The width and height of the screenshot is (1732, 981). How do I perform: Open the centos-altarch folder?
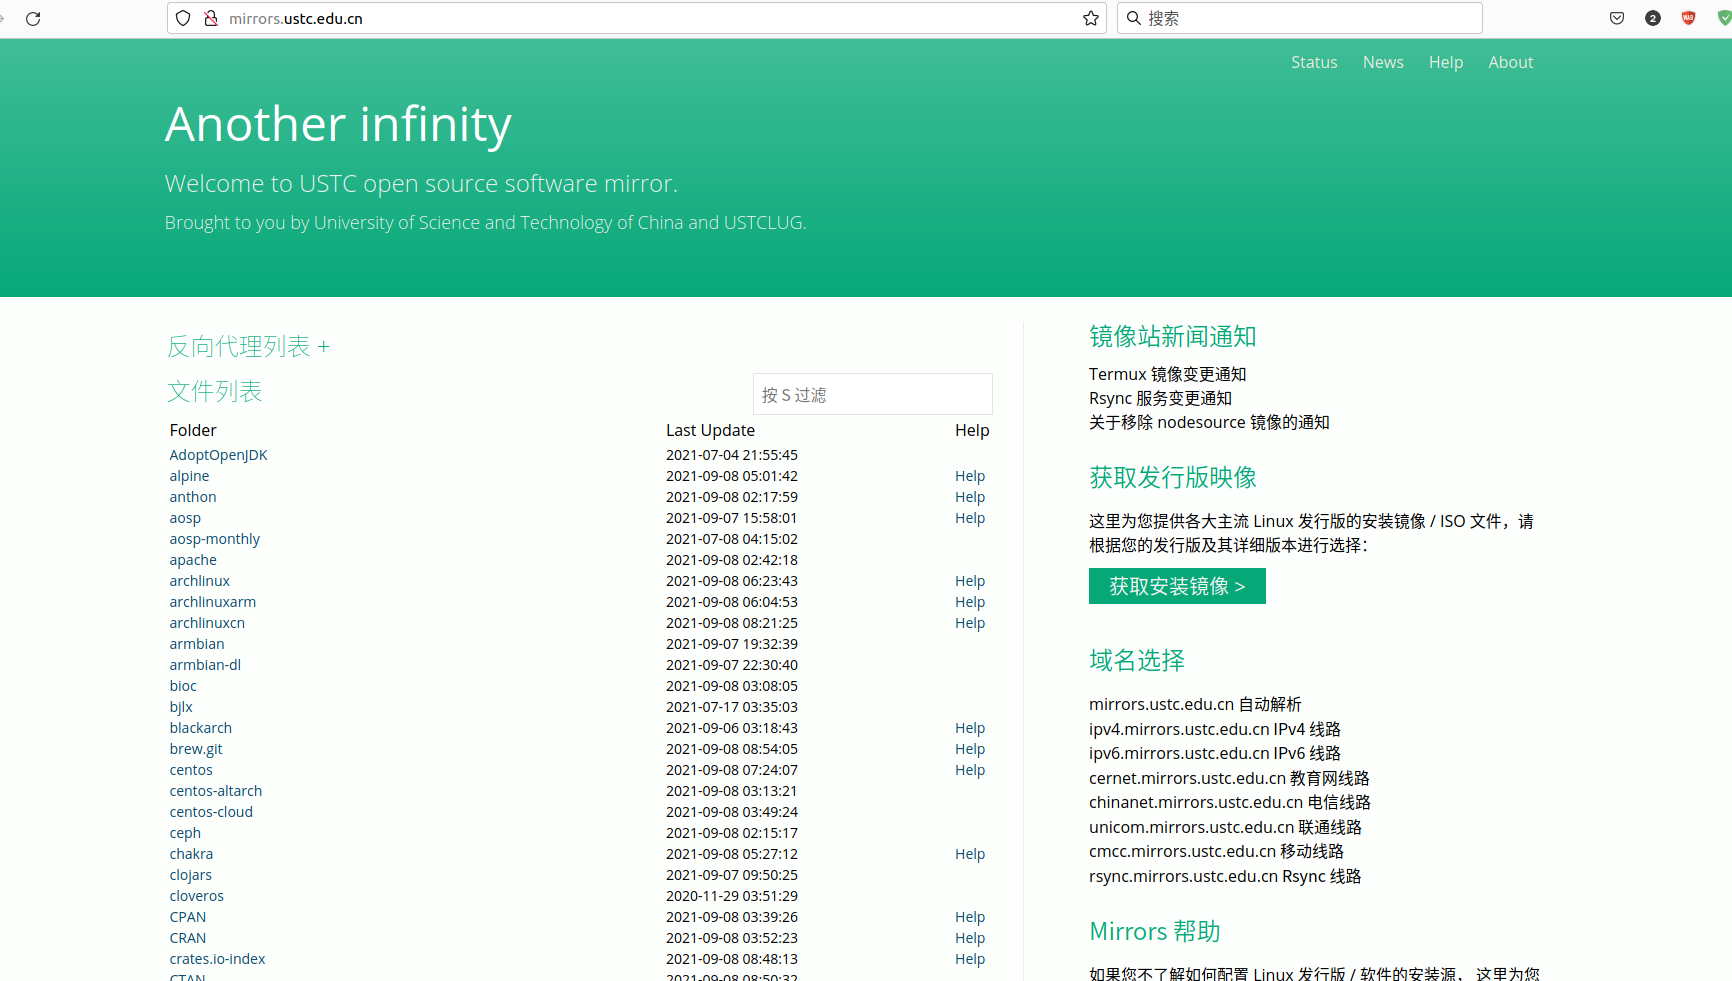(215, 791)
